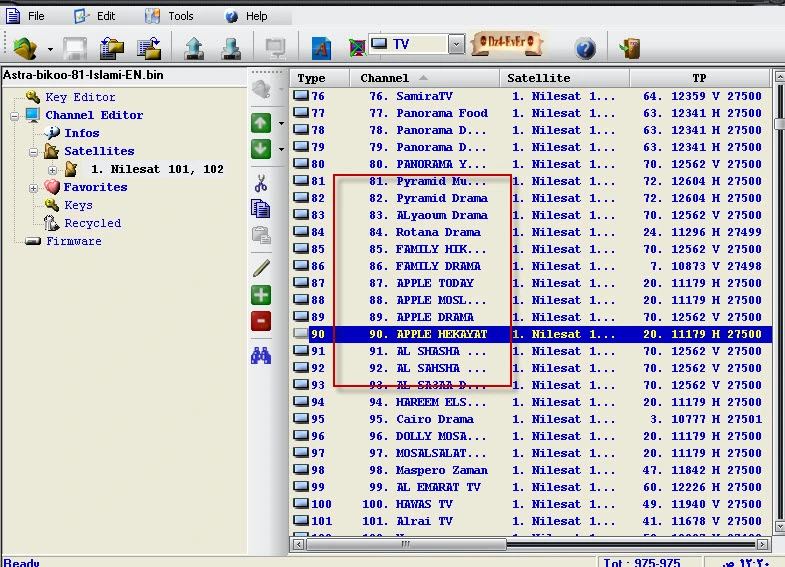Image resolution: width=785 pixels, height=567 pixels.
Task: Click the download from receiver icon
Action: (231, 49)
